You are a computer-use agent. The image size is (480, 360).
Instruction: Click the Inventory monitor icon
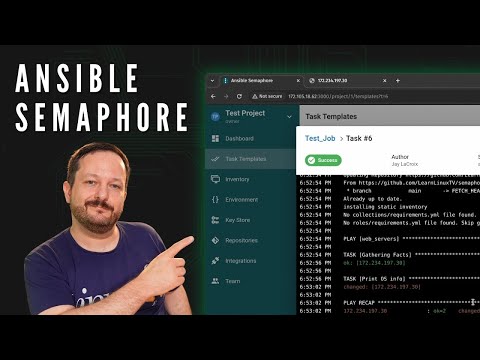tap(215, 179)
